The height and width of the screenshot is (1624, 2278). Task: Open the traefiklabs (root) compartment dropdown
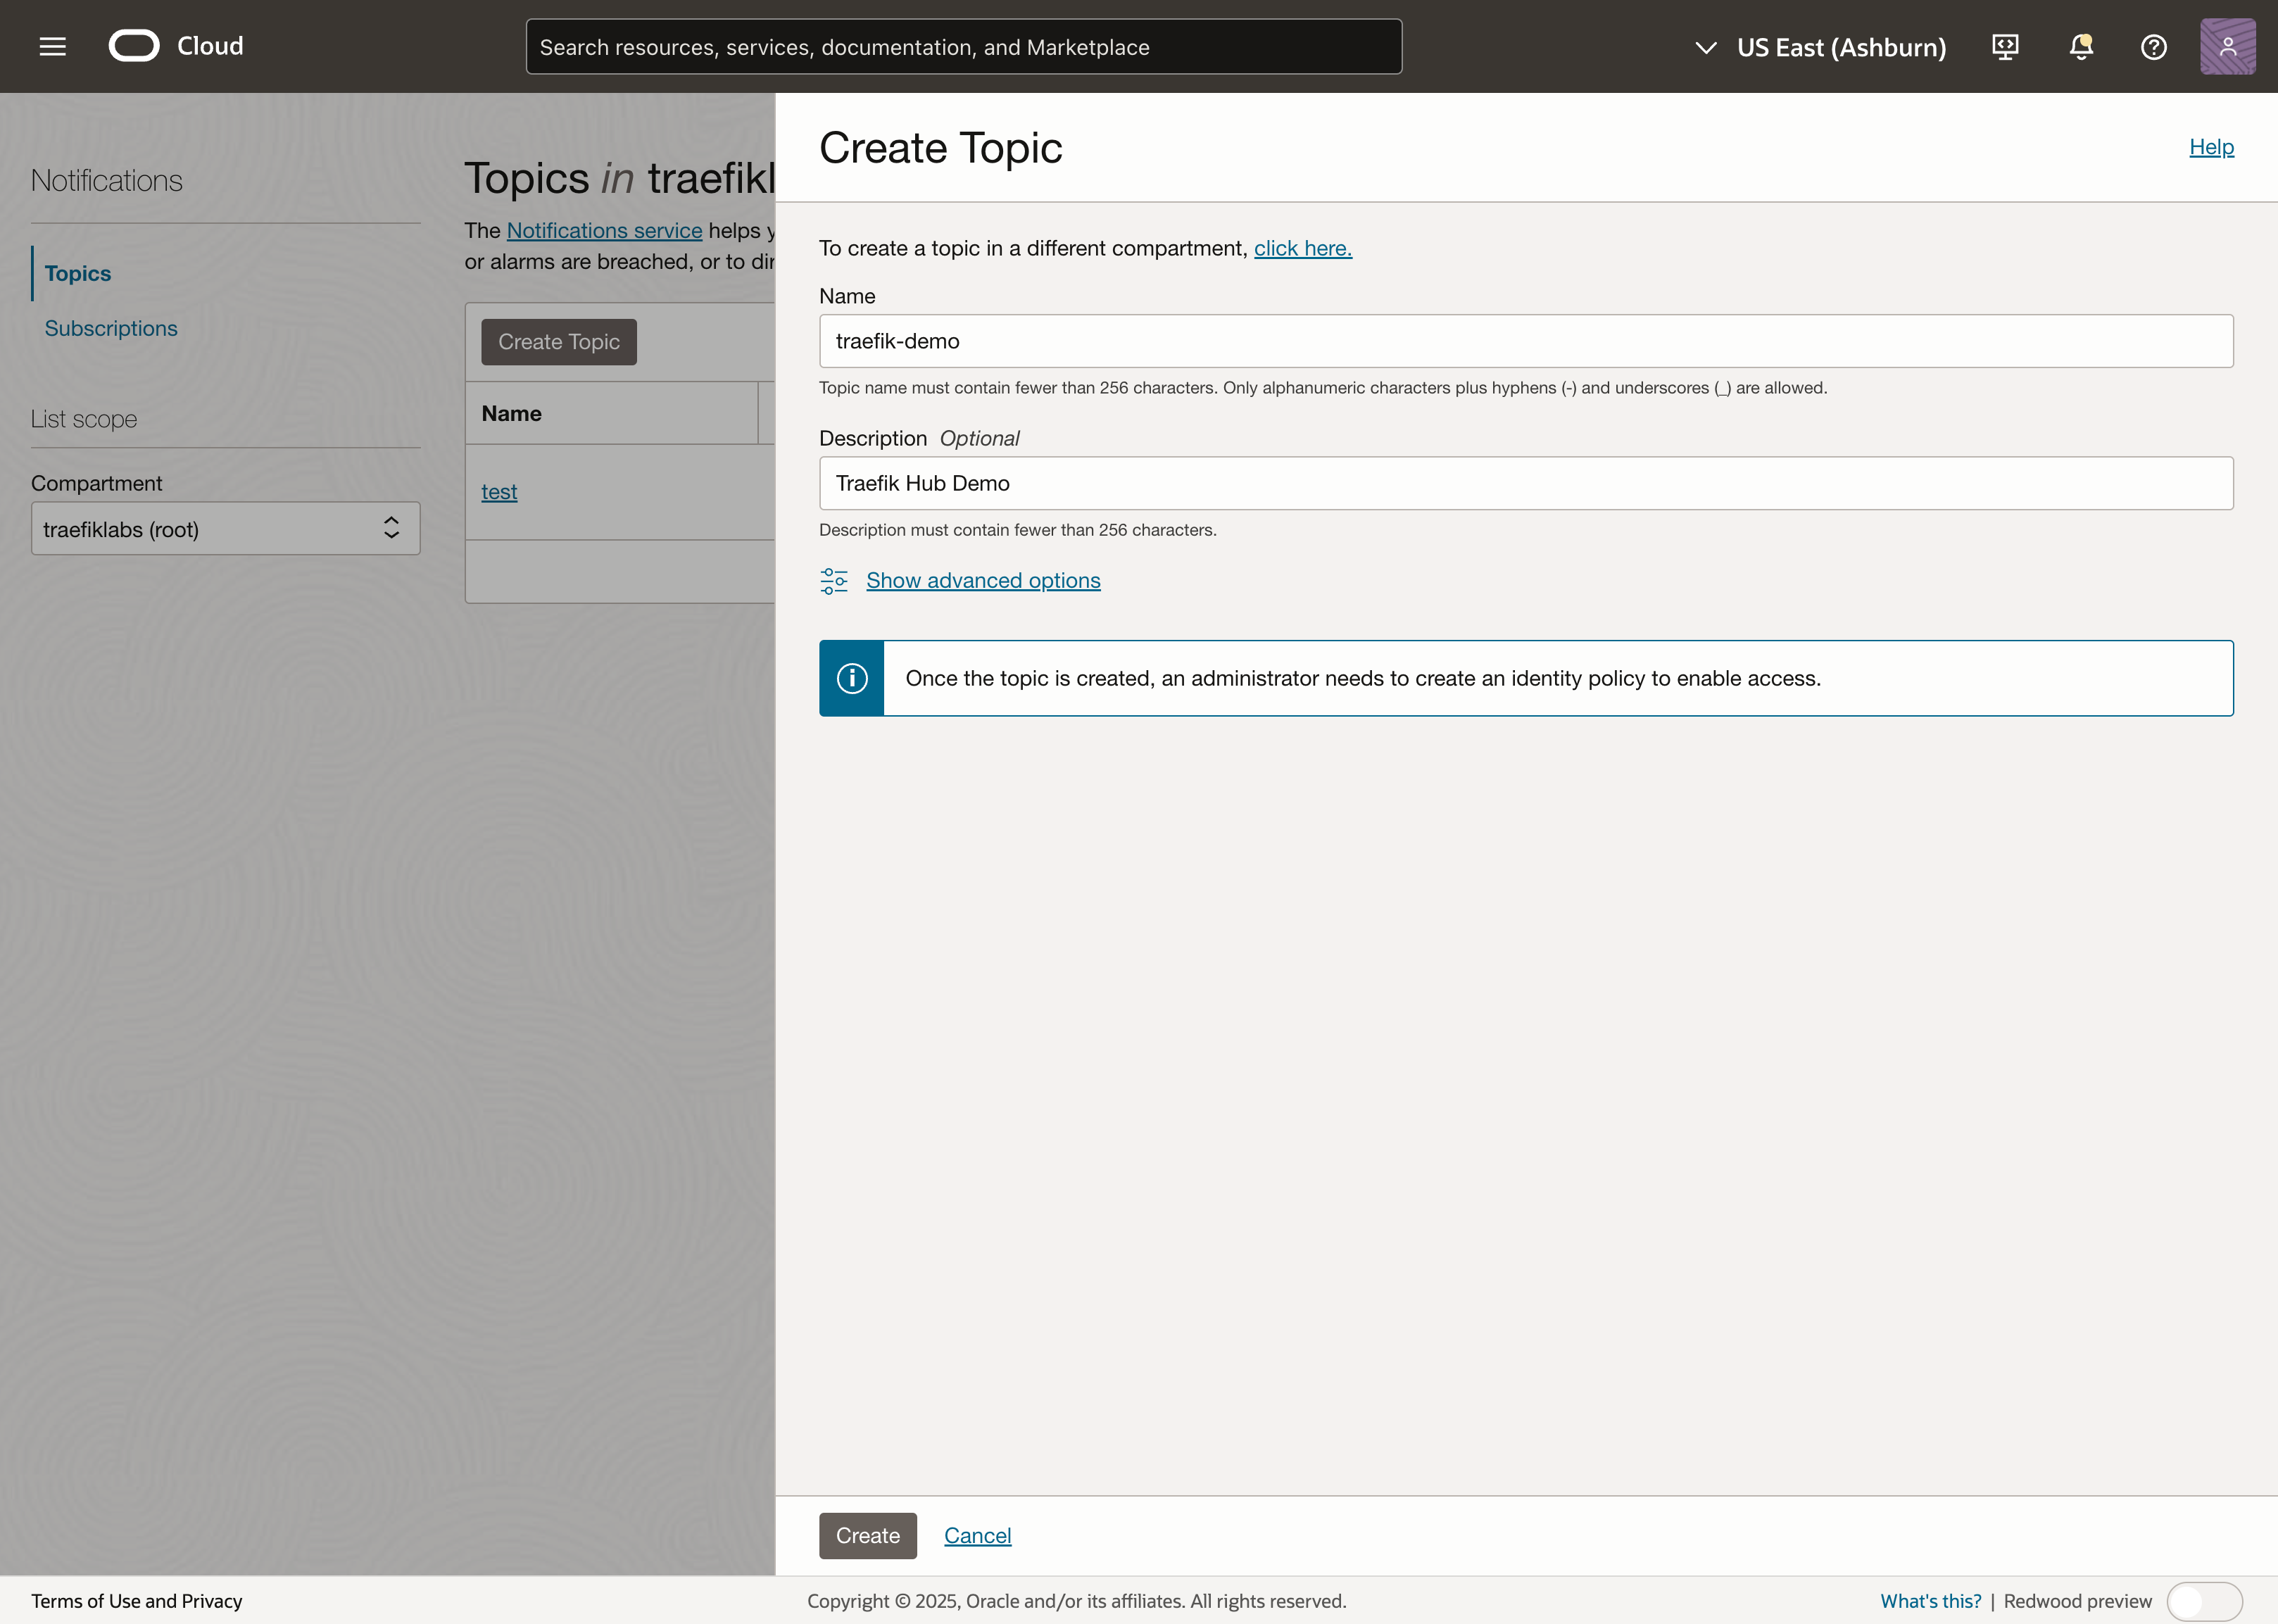(x=225, y=529)
